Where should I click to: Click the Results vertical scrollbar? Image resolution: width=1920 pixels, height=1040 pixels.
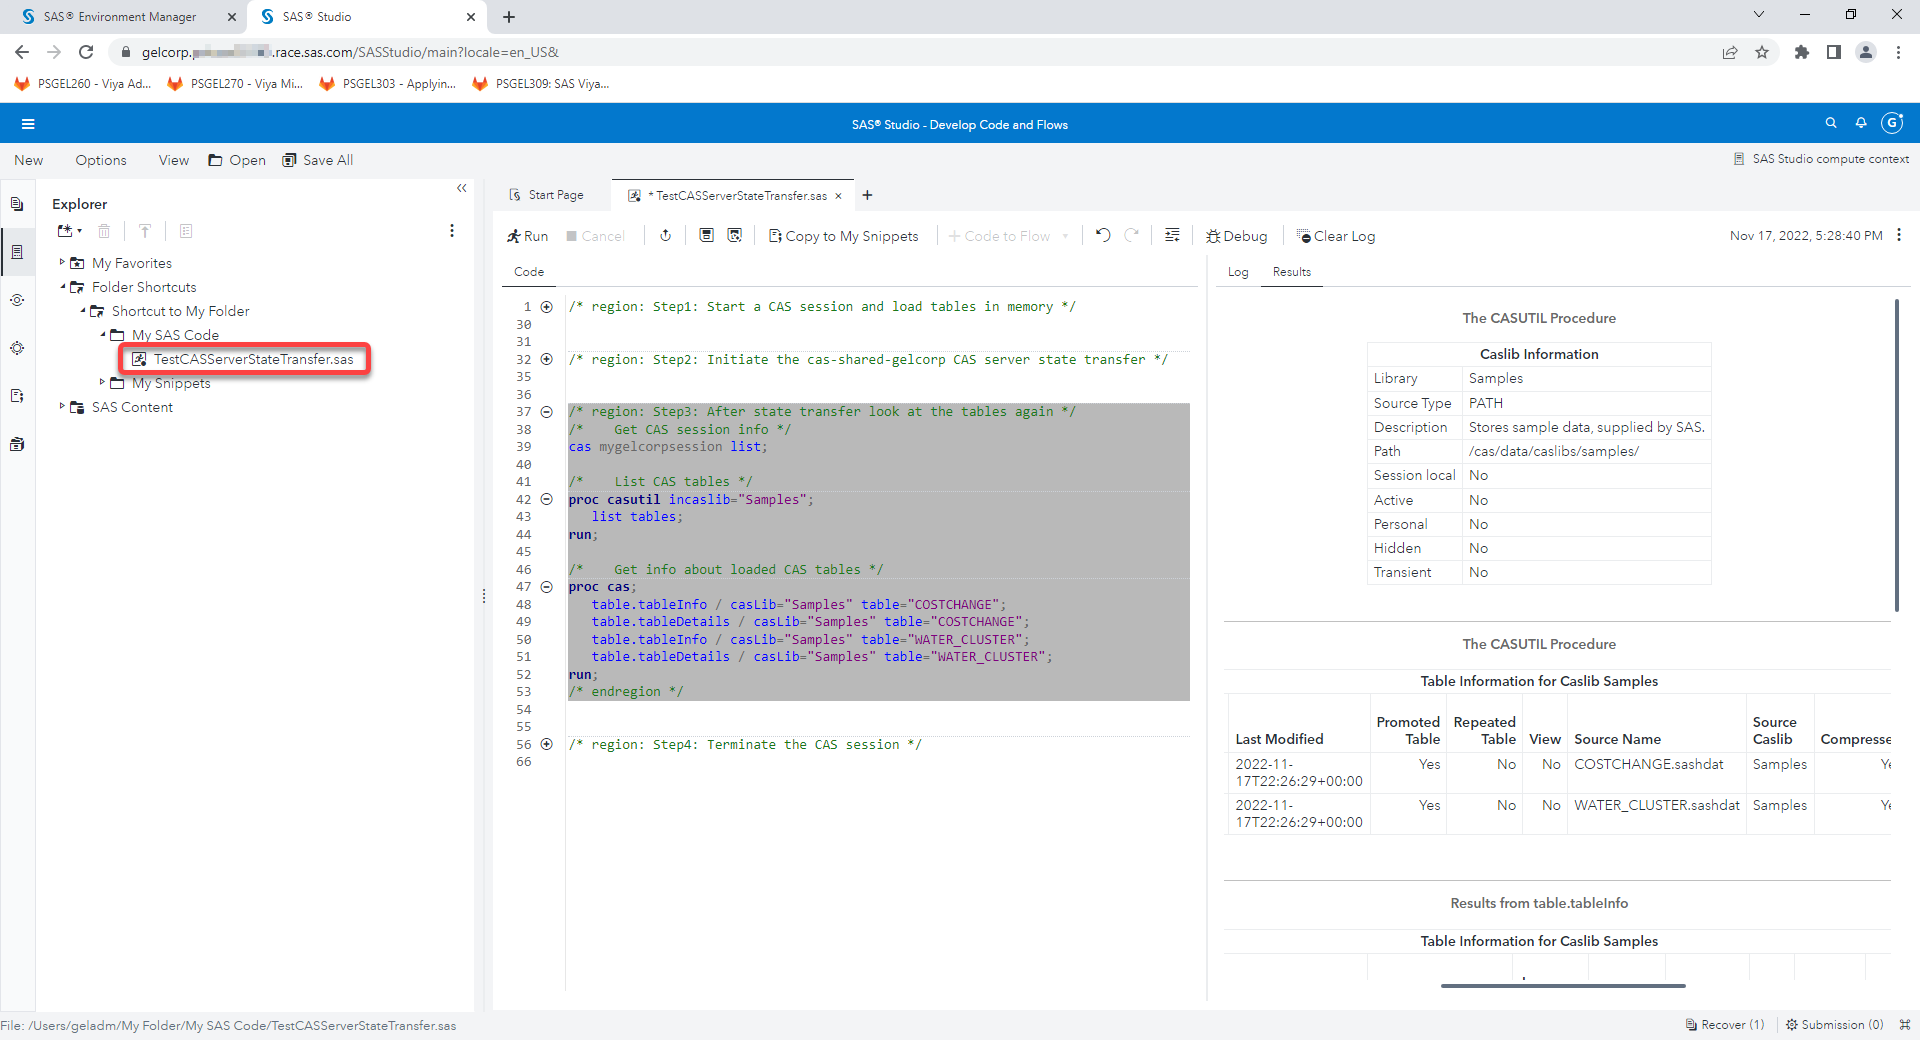[x=1896, y=455]
